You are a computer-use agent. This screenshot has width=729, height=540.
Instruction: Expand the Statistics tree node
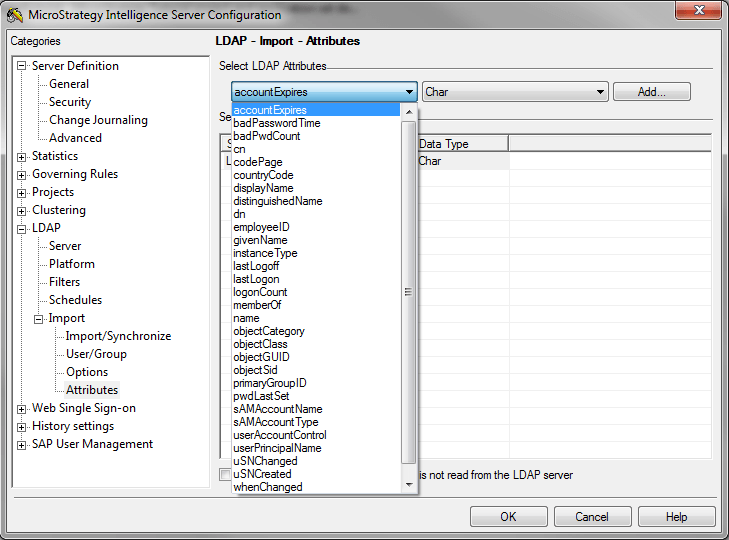pos(21,157)
